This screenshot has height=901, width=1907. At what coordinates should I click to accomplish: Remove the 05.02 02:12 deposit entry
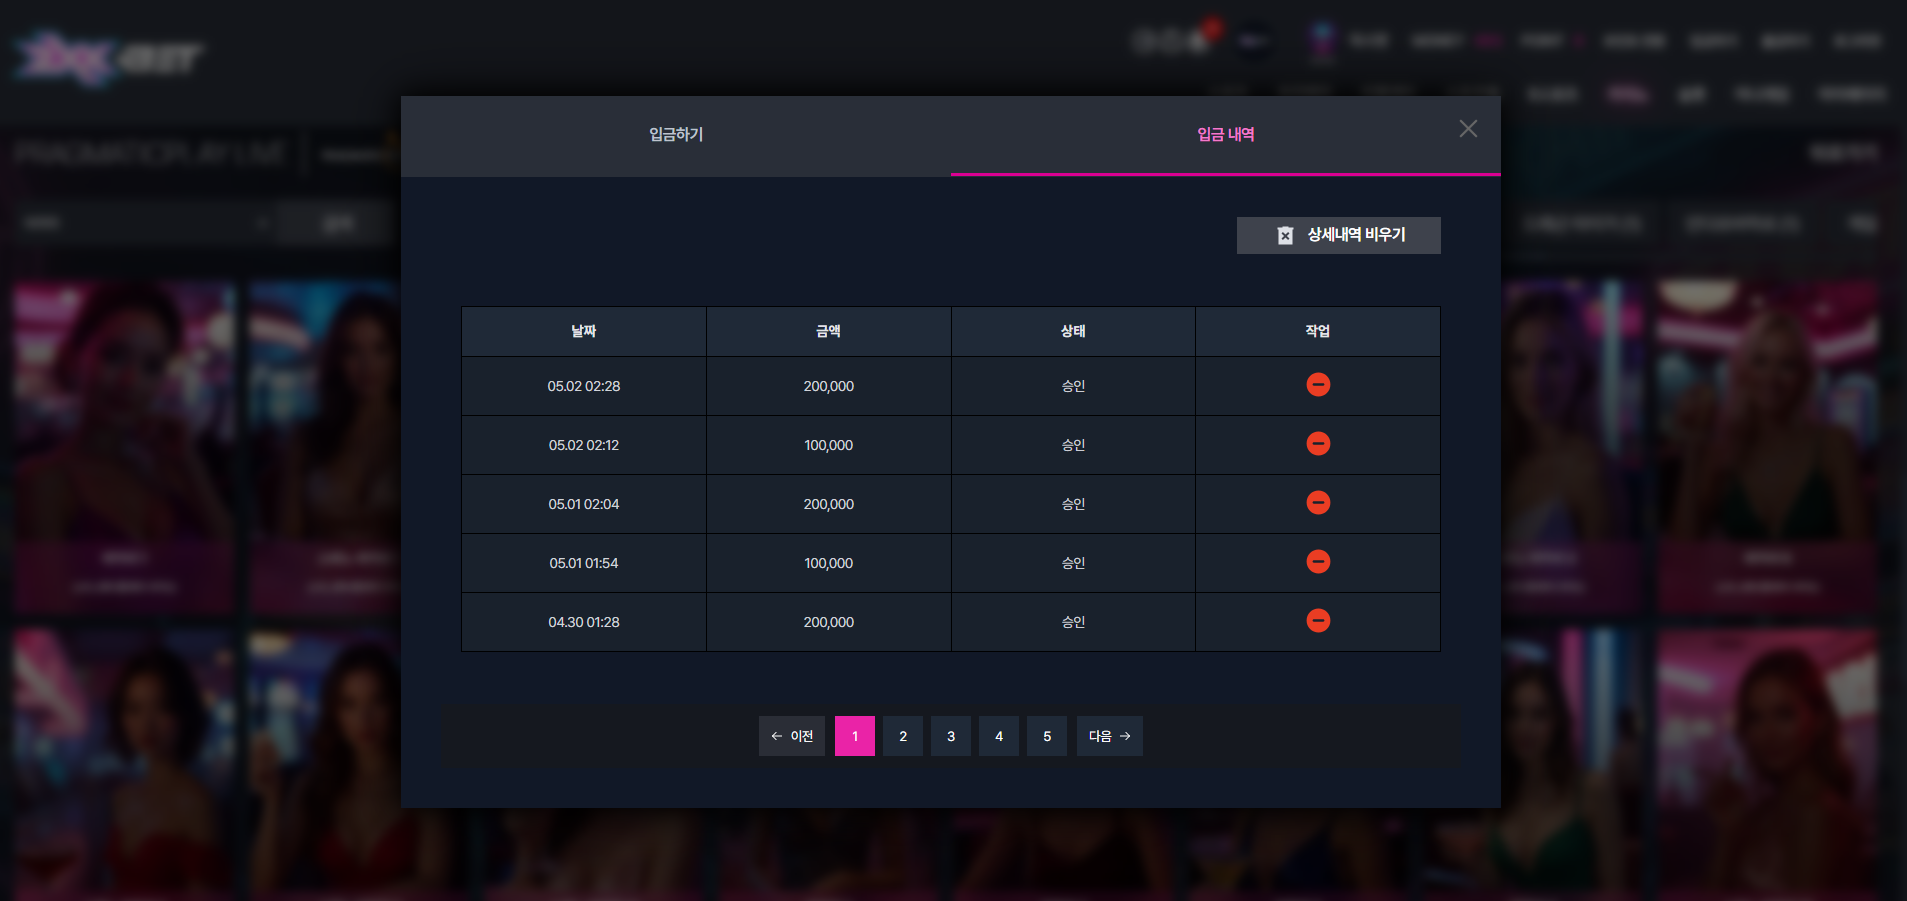(x=1318, y=444)
